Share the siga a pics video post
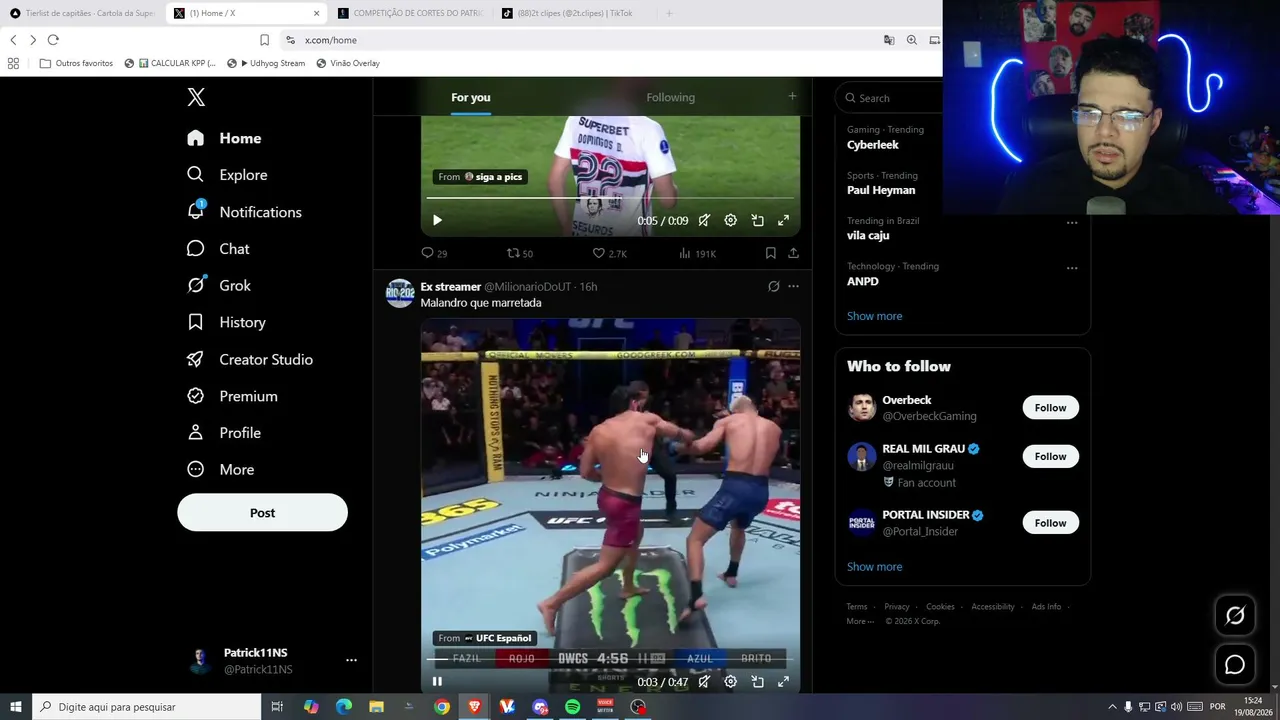The width and height of the screenshot is (1280, 720). (x=793, y=253)
